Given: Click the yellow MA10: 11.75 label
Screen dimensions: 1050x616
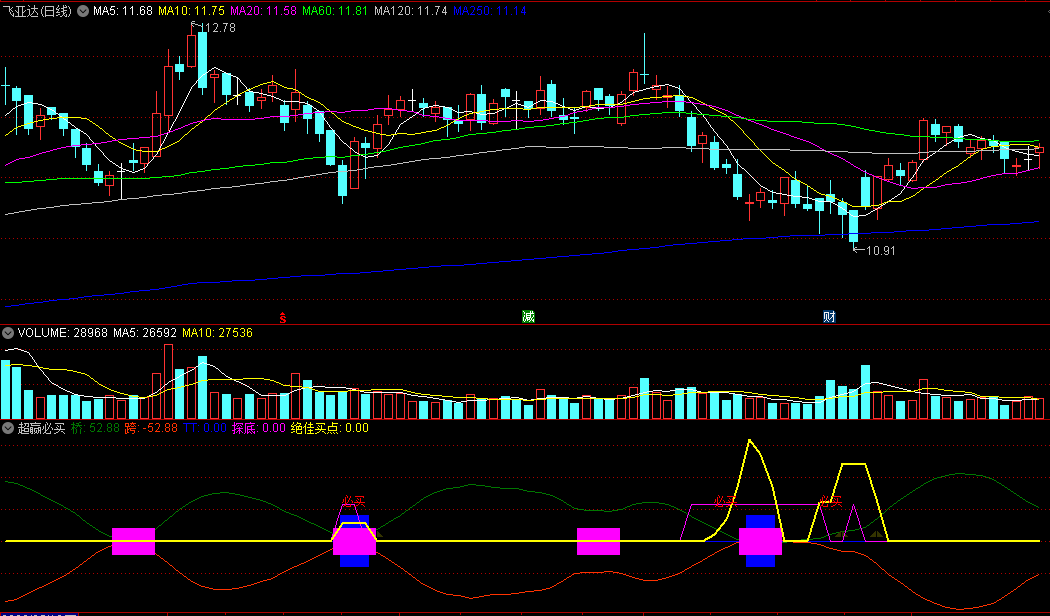Looking at the screenshot, I should 191,11.
